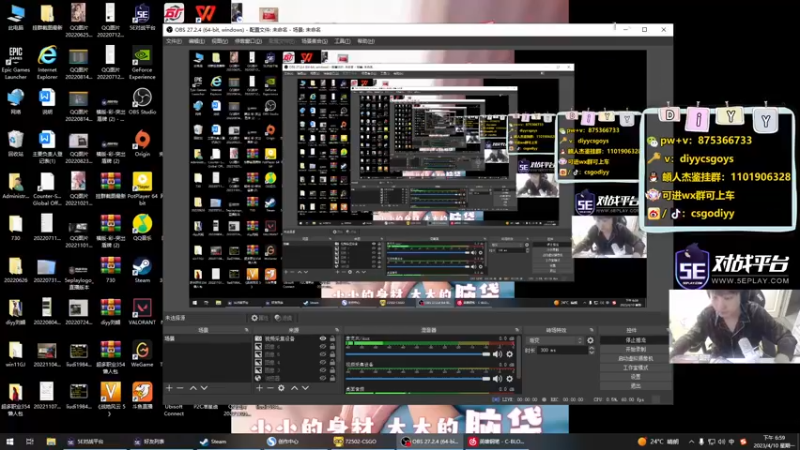
Task: Click the 开始录制 start recording button
Action: [635, 349]
